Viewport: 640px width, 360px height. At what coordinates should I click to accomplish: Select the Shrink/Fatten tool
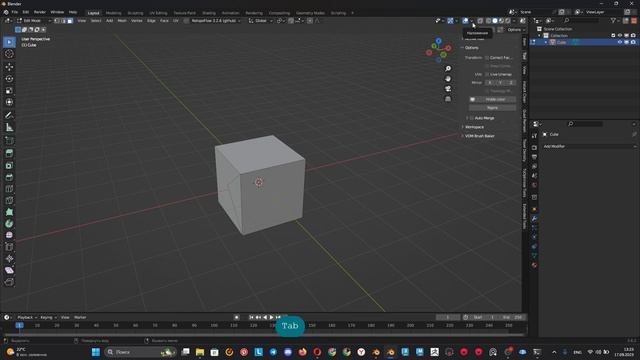(x=9, y=259)
